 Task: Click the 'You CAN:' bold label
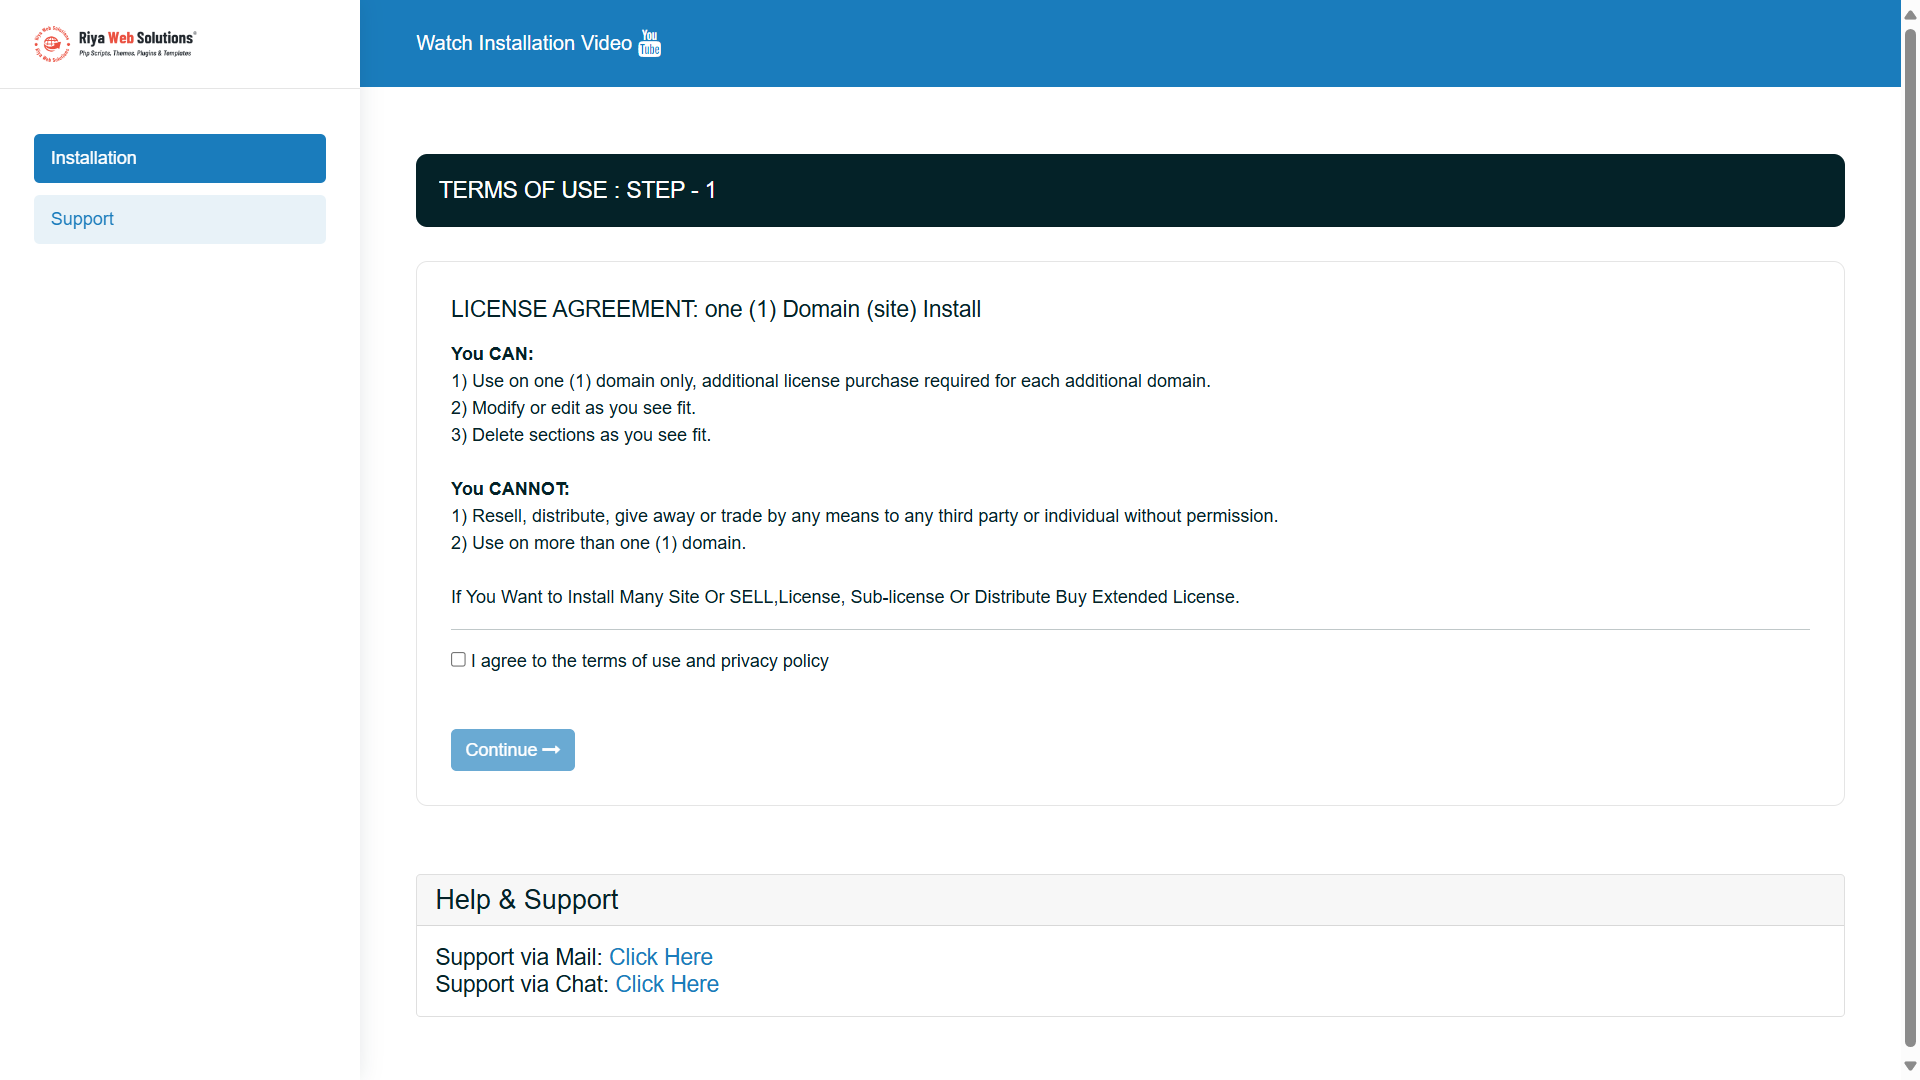[492, 354]
